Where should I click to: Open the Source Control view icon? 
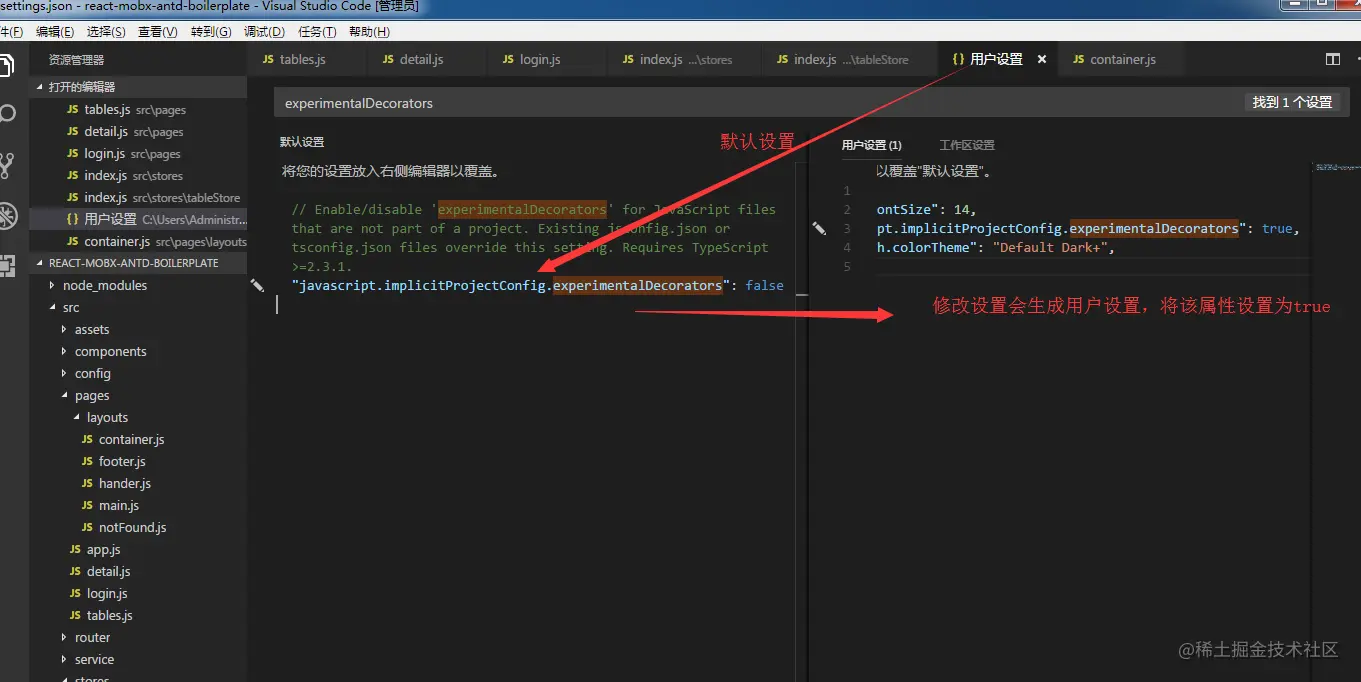(x=6, y=165)
